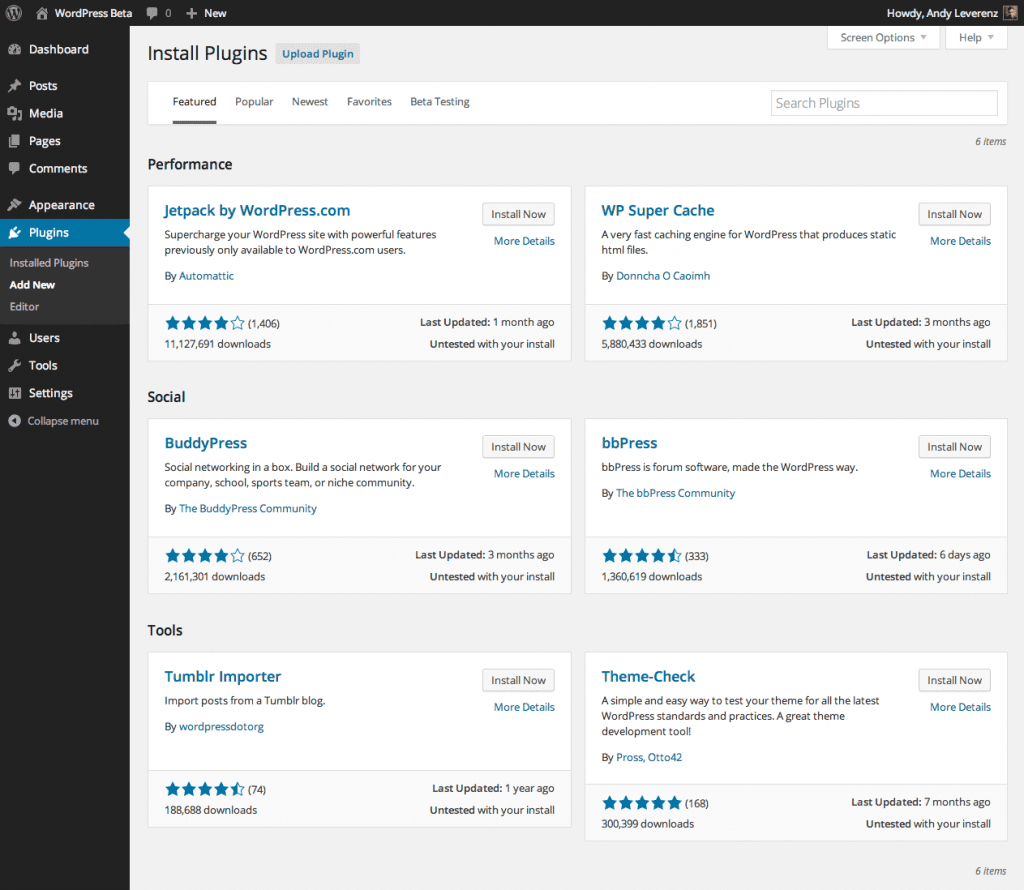Open Add New under the Plugins menu
The image size is (1024, 890).
click(32, 284)
